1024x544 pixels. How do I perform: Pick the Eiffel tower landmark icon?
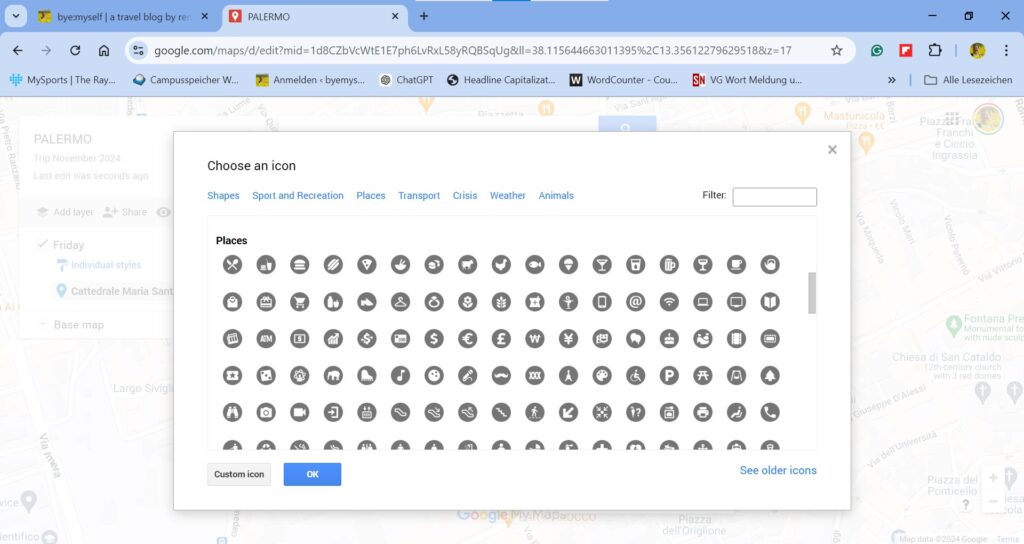(x=569, y=376)
